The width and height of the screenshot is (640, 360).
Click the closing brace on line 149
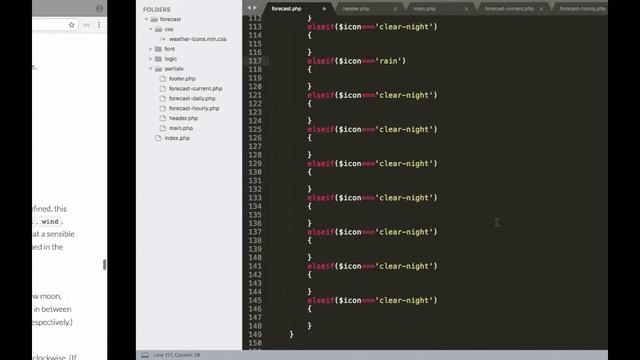coord(291,334)
